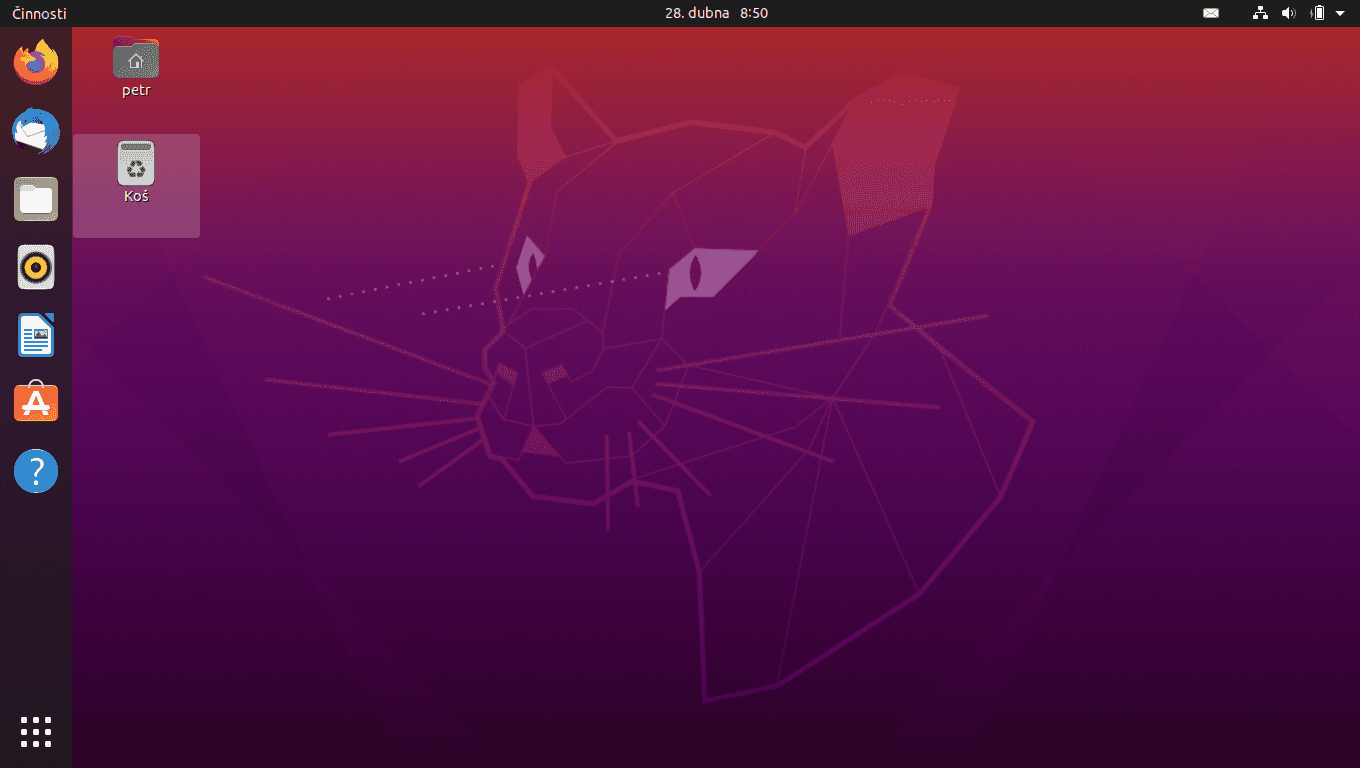Click the network icon in the top bar
Screen dimensions: 1360x768
[1261, 13]
